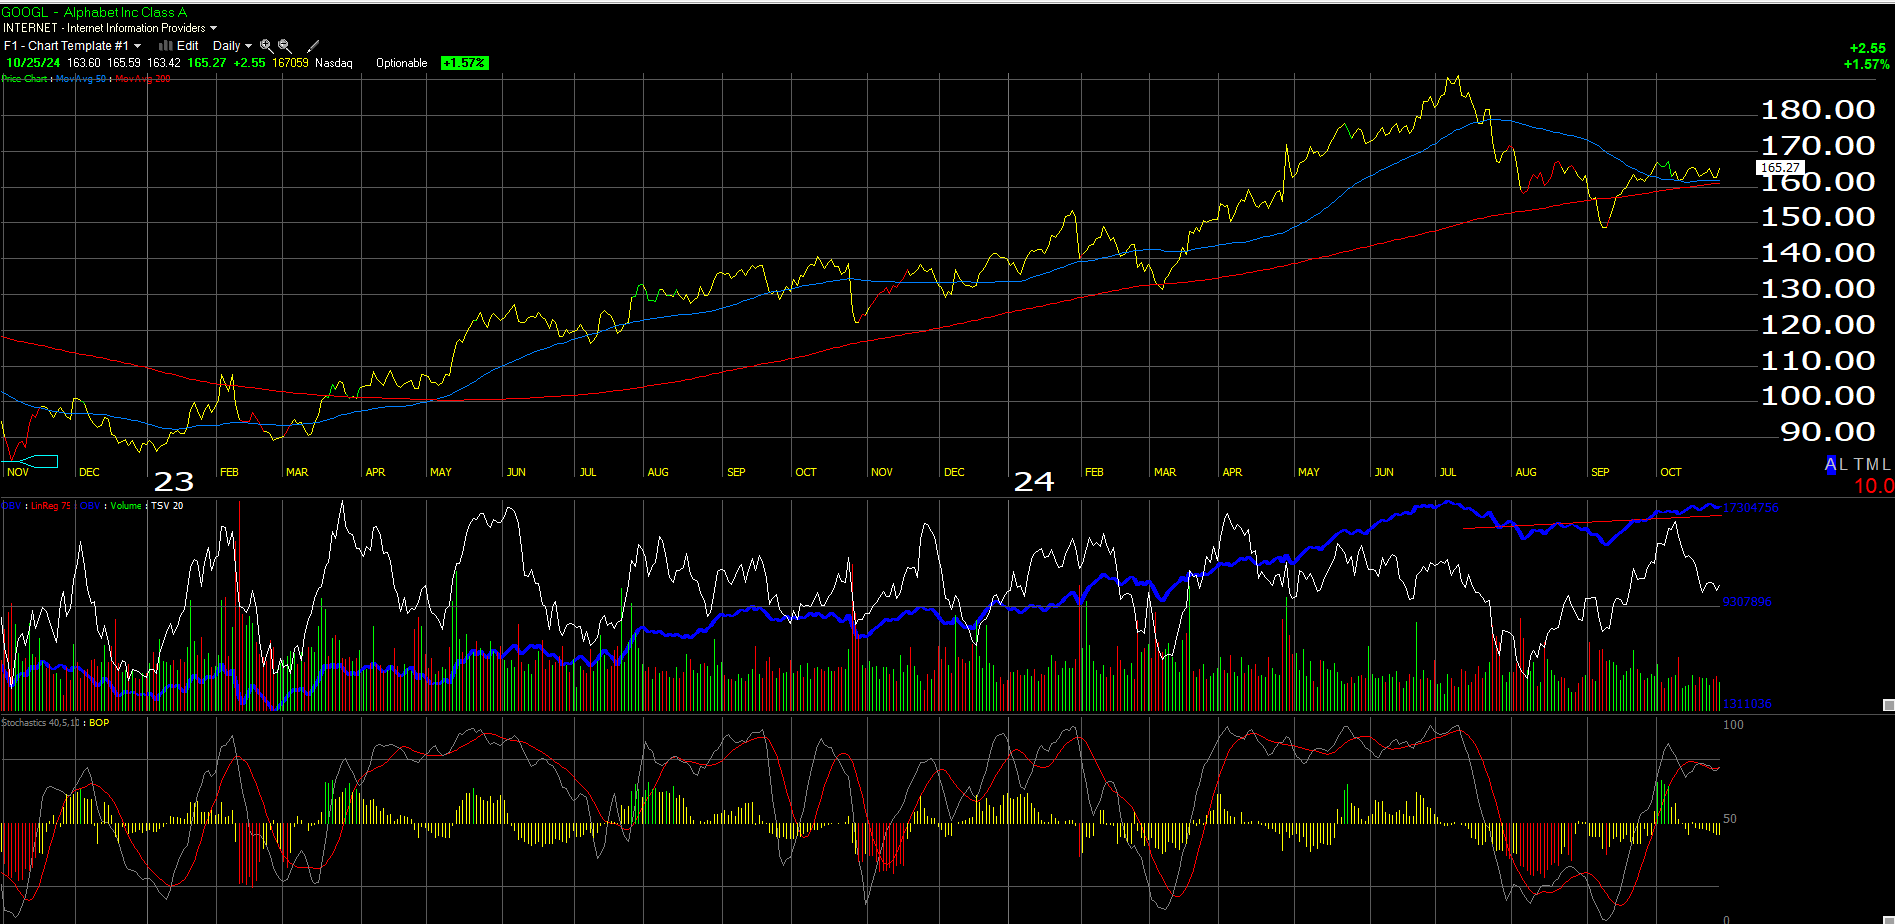Click the bar chart icon next to Edit
The height and width of the screenshot is (924, 1895).
pyautogui.click(x=166, y=46)
